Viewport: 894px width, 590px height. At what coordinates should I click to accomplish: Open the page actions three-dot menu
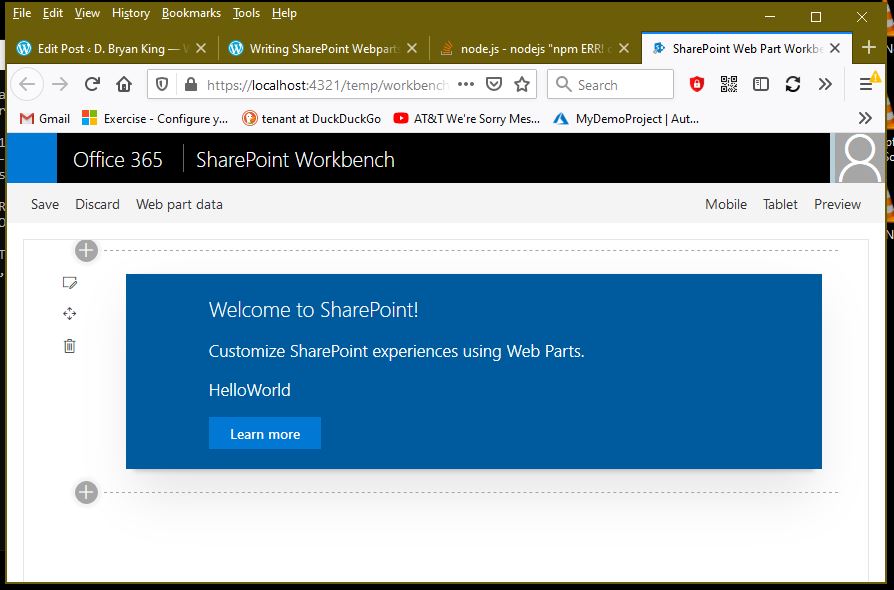click(x=466, y=85)
